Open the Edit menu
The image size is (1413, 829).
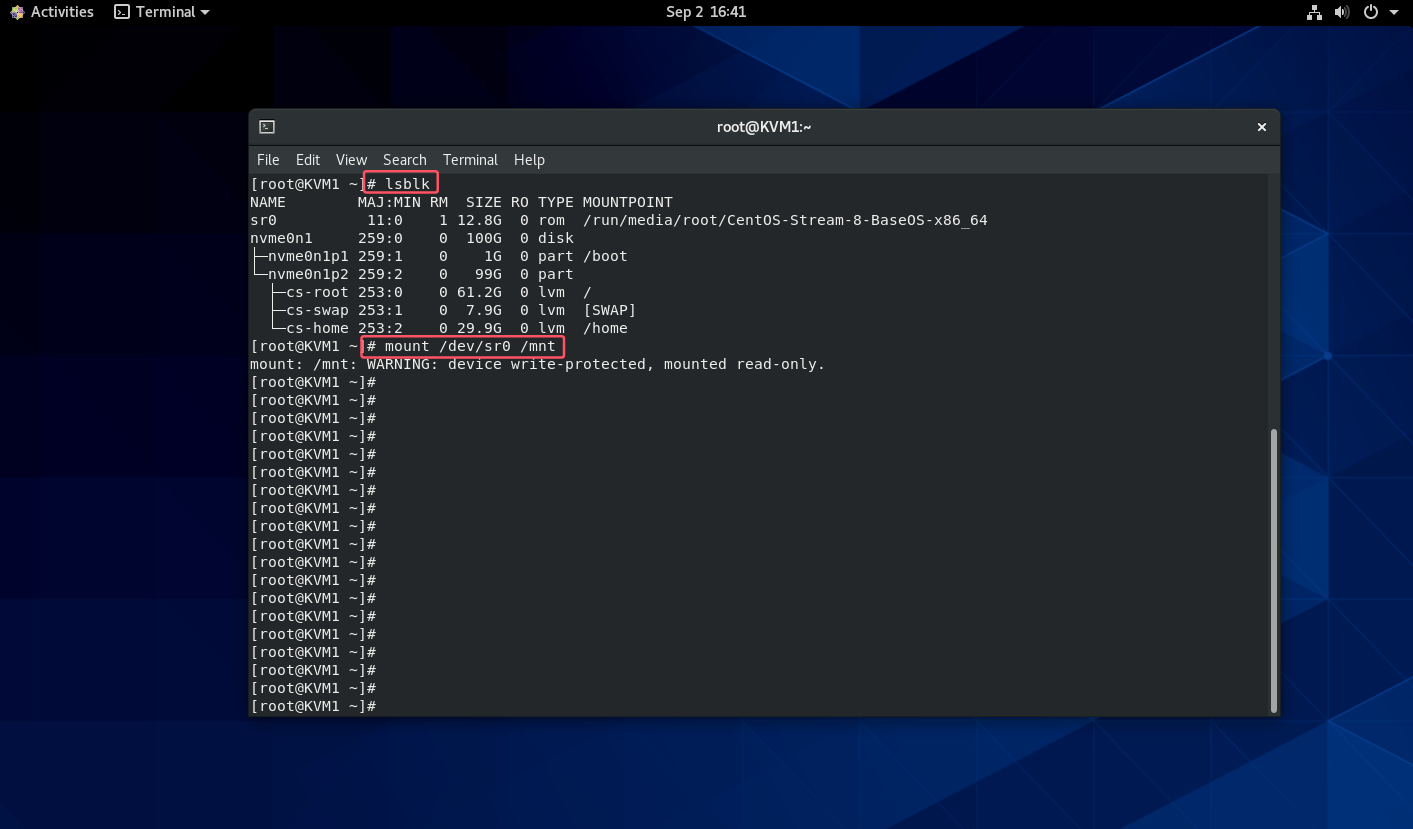pyautogui.click(x=308, y=160)
